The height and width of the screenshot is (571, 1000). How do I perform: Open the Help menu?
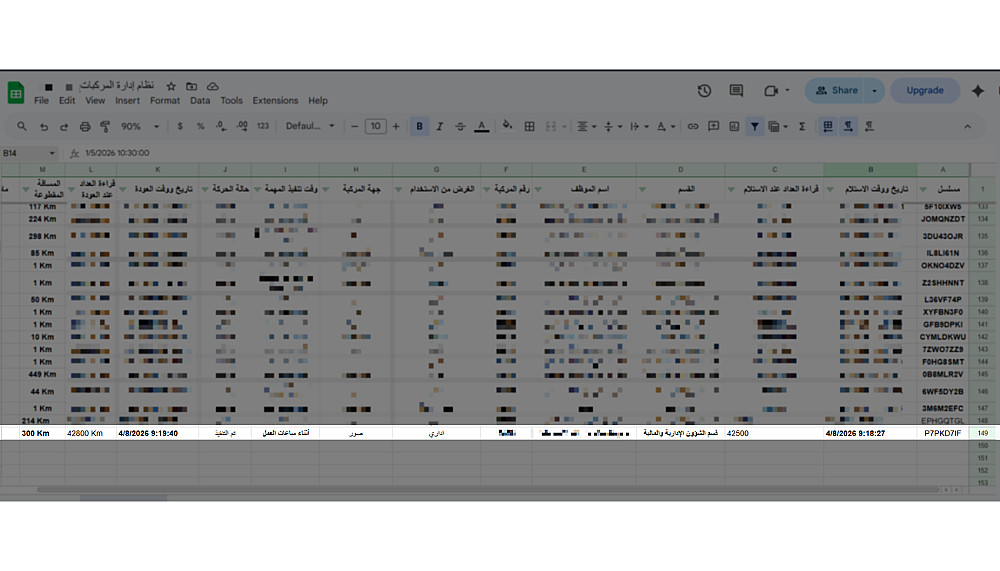(x=318, y=101)
